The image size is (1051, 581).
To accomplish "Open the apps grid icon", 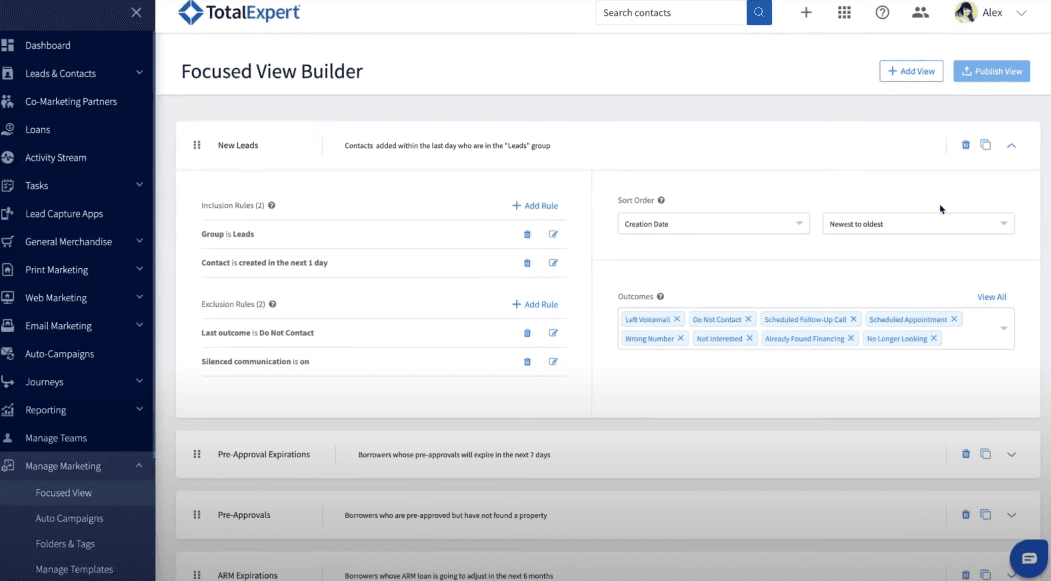I will [844, 13].
